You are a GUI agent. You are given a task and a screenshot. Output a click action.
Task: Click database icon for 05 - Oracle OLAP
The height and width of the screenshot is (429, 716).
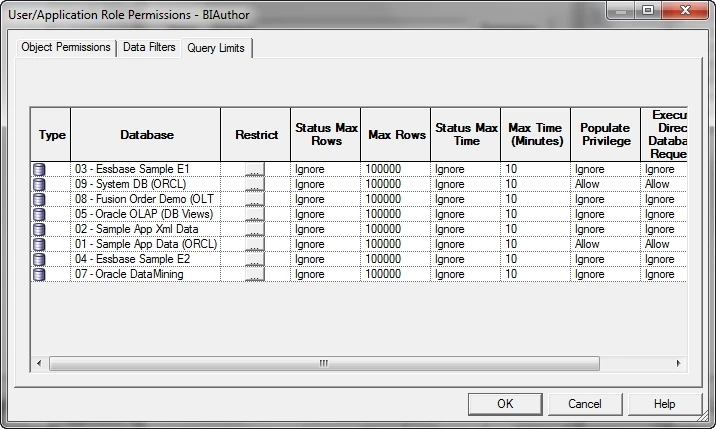click(x=39, y=214)
